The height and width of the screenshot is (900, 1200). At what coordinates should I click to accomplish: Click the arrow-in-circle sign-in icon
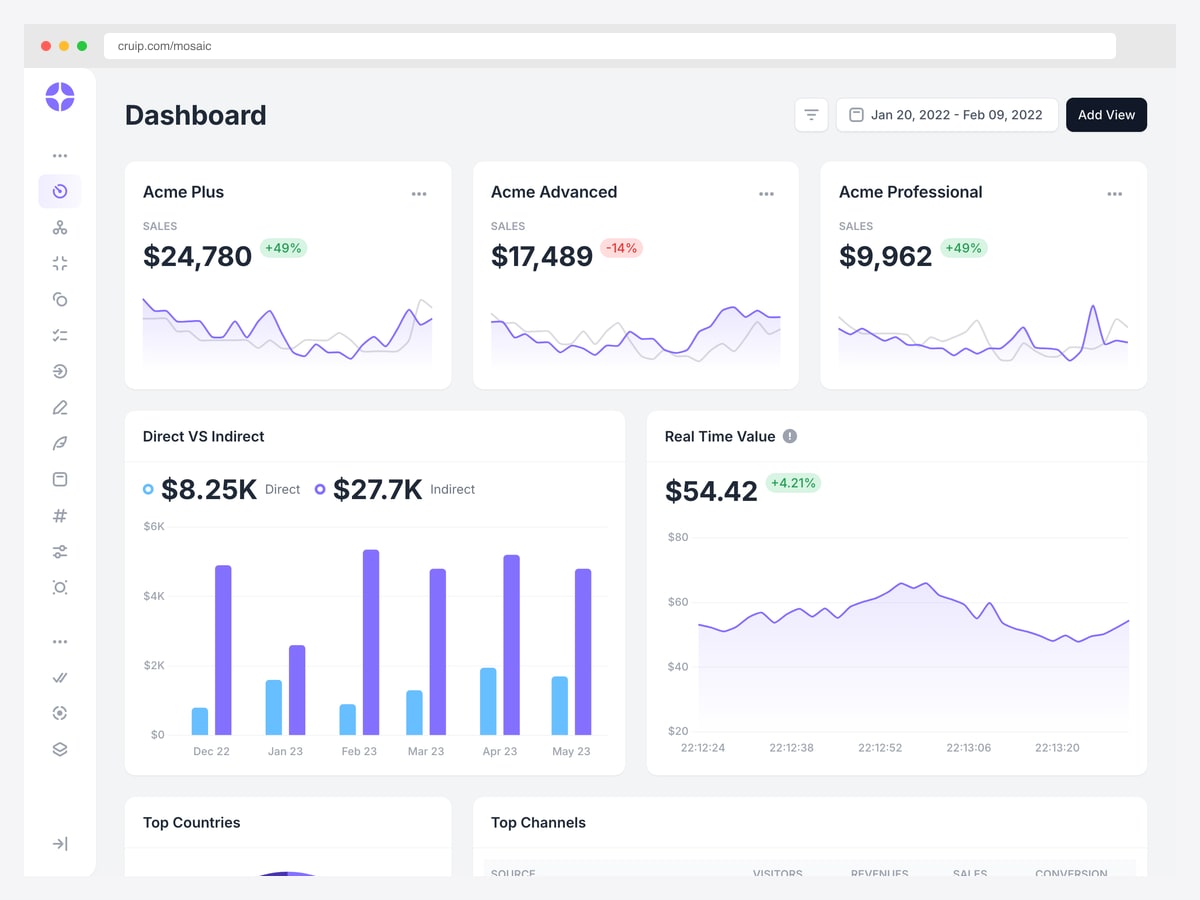pyautogui.click(x=60, y=371)
